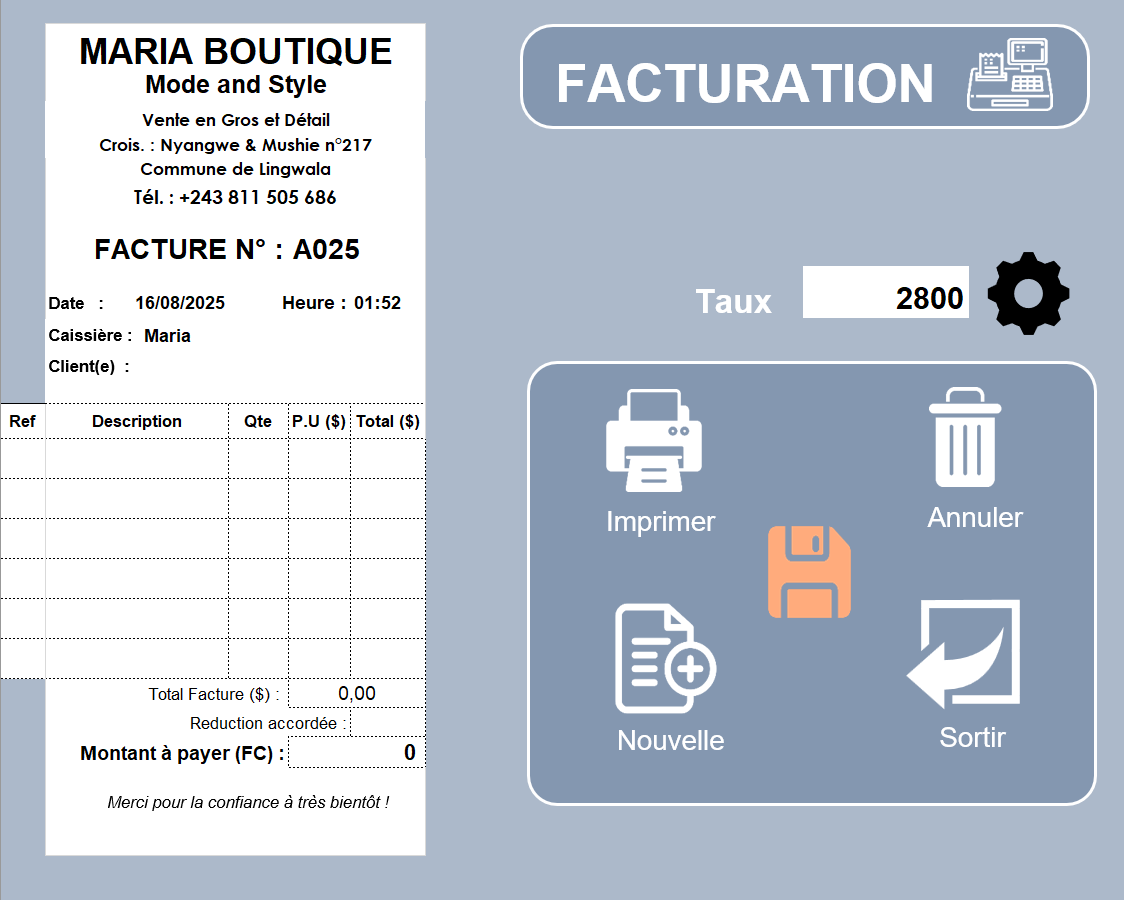Open settings with the black gear icon
1124x900 pixels.
tap(1028, 293)
